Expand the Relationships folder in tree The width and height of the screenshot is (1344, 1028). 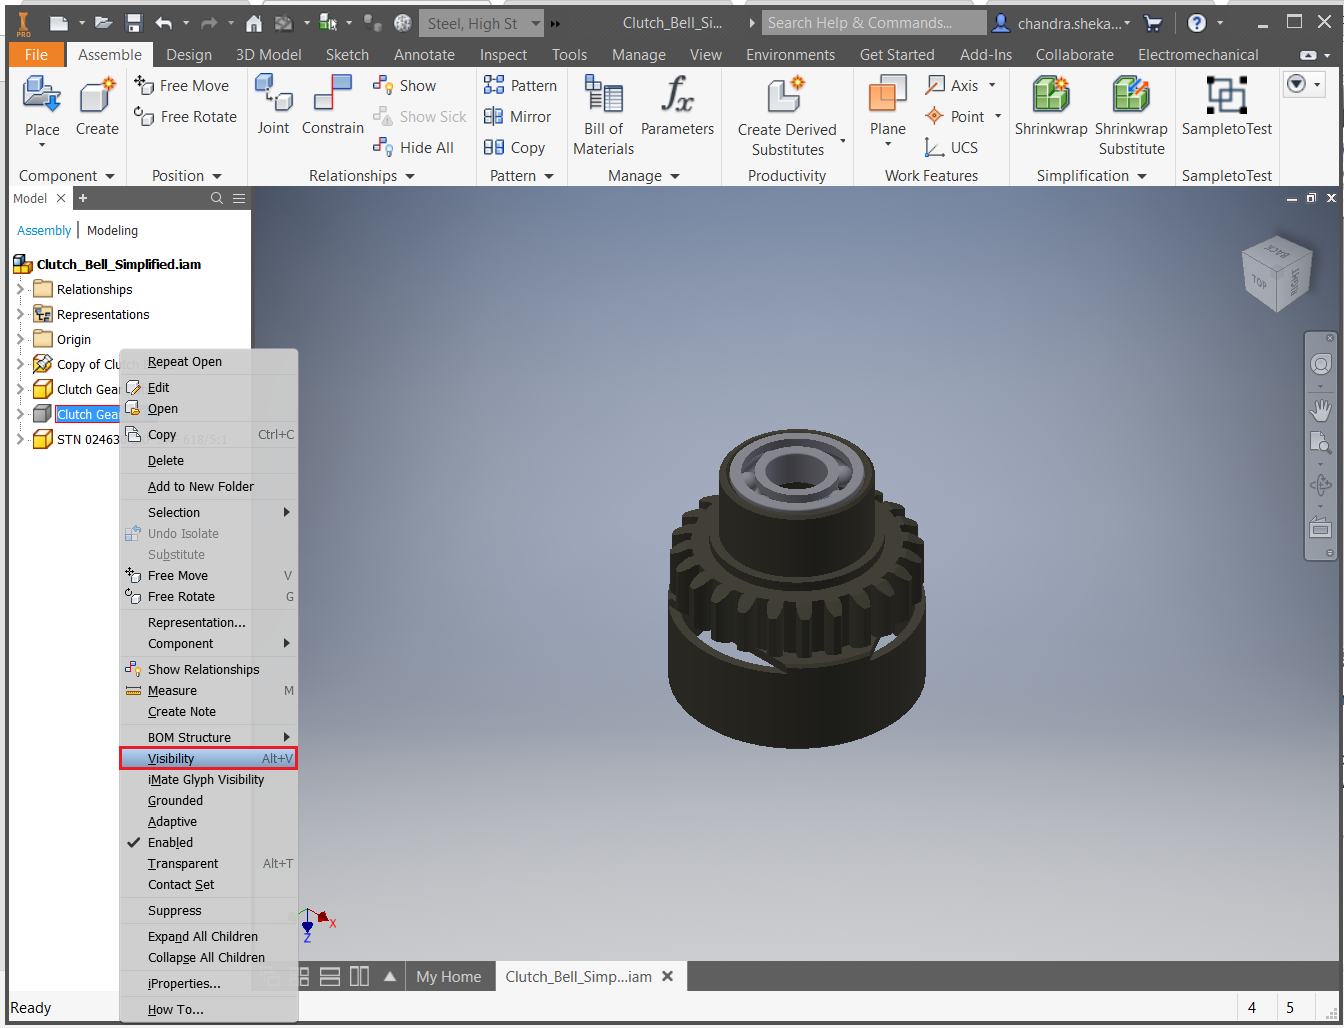tap(20, 289)
